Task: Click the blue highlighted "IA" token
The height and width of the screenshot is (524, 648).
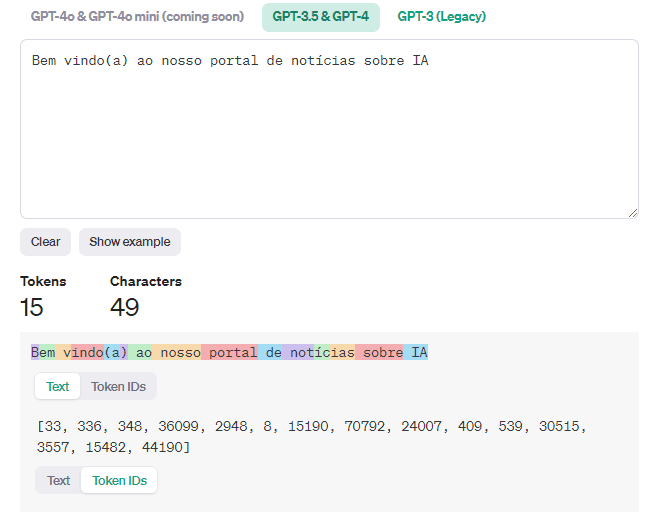Action: click(x=418, y=353)
